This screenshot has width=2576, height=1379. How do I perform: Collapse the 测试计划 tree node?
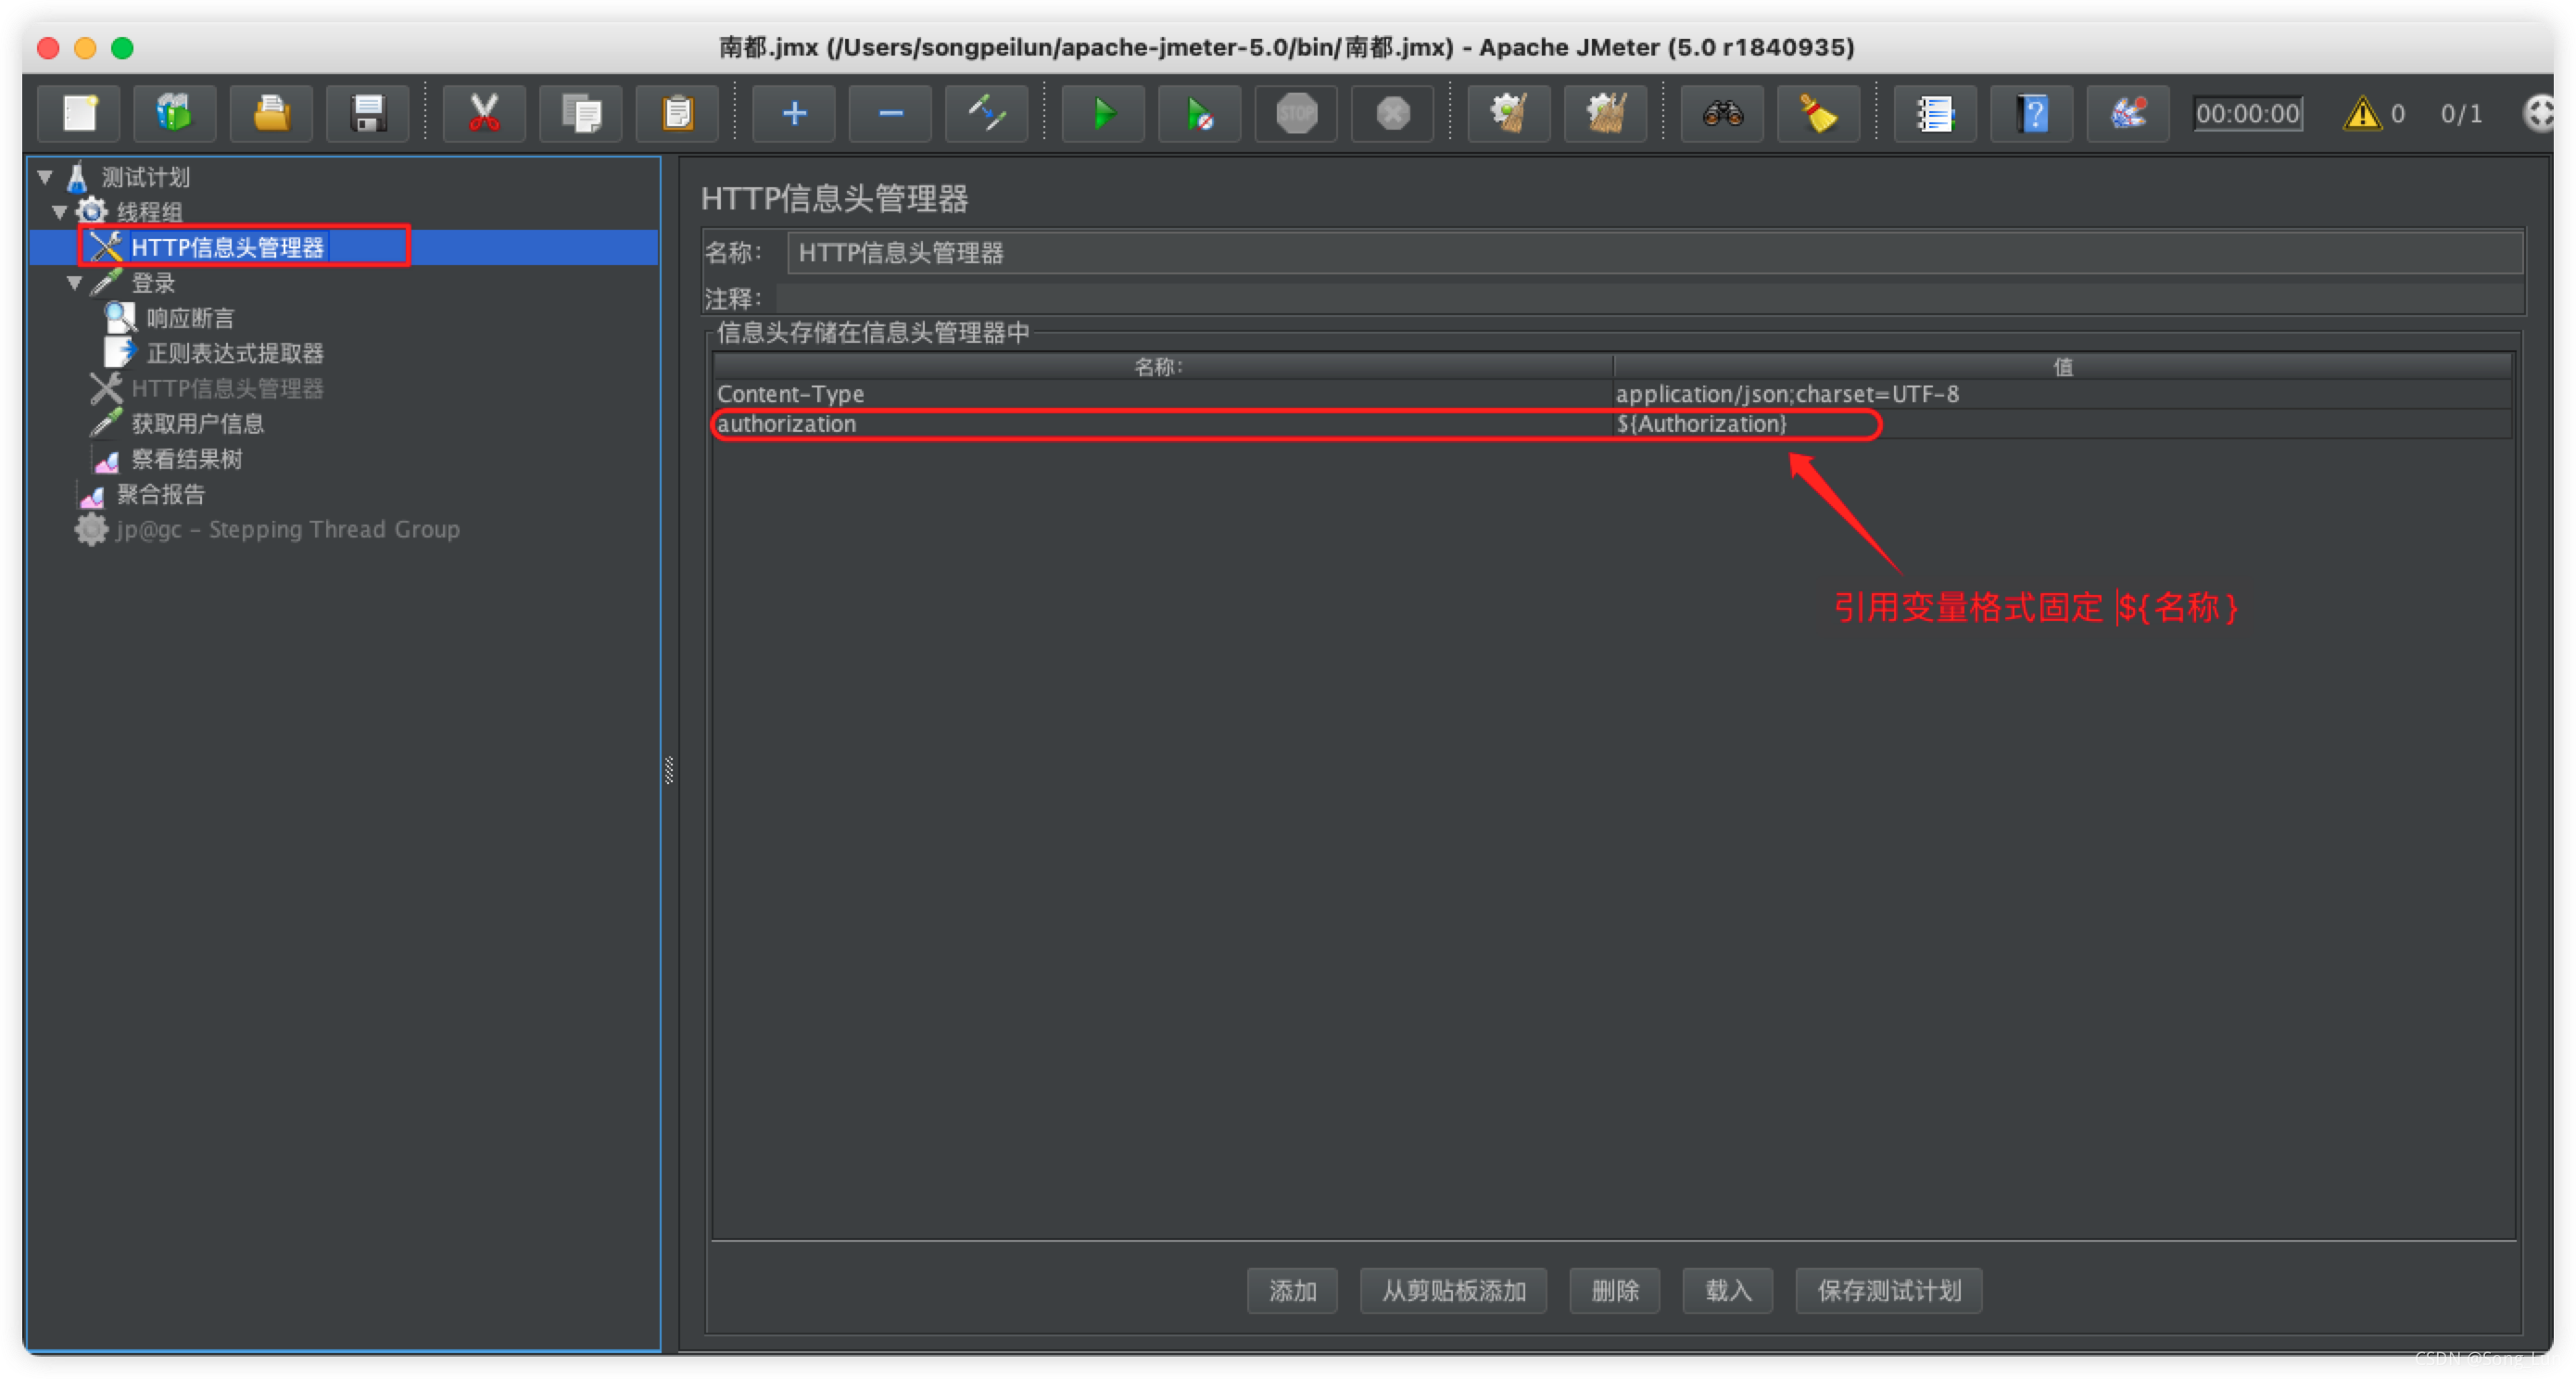[x=45, y=177]
